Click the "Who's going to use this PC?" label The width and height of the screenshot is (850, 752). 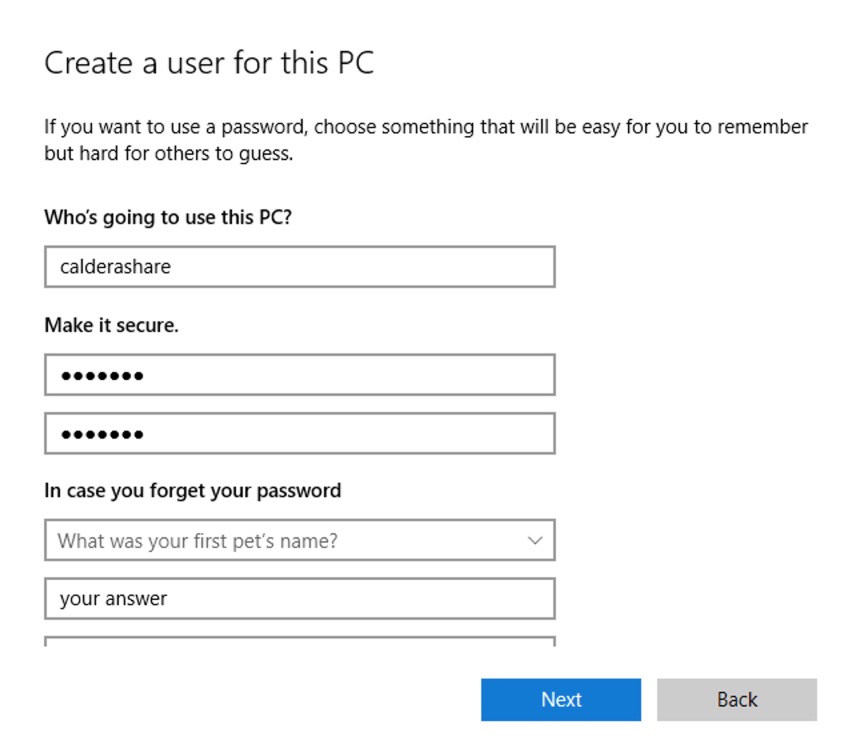pos(168,216)
